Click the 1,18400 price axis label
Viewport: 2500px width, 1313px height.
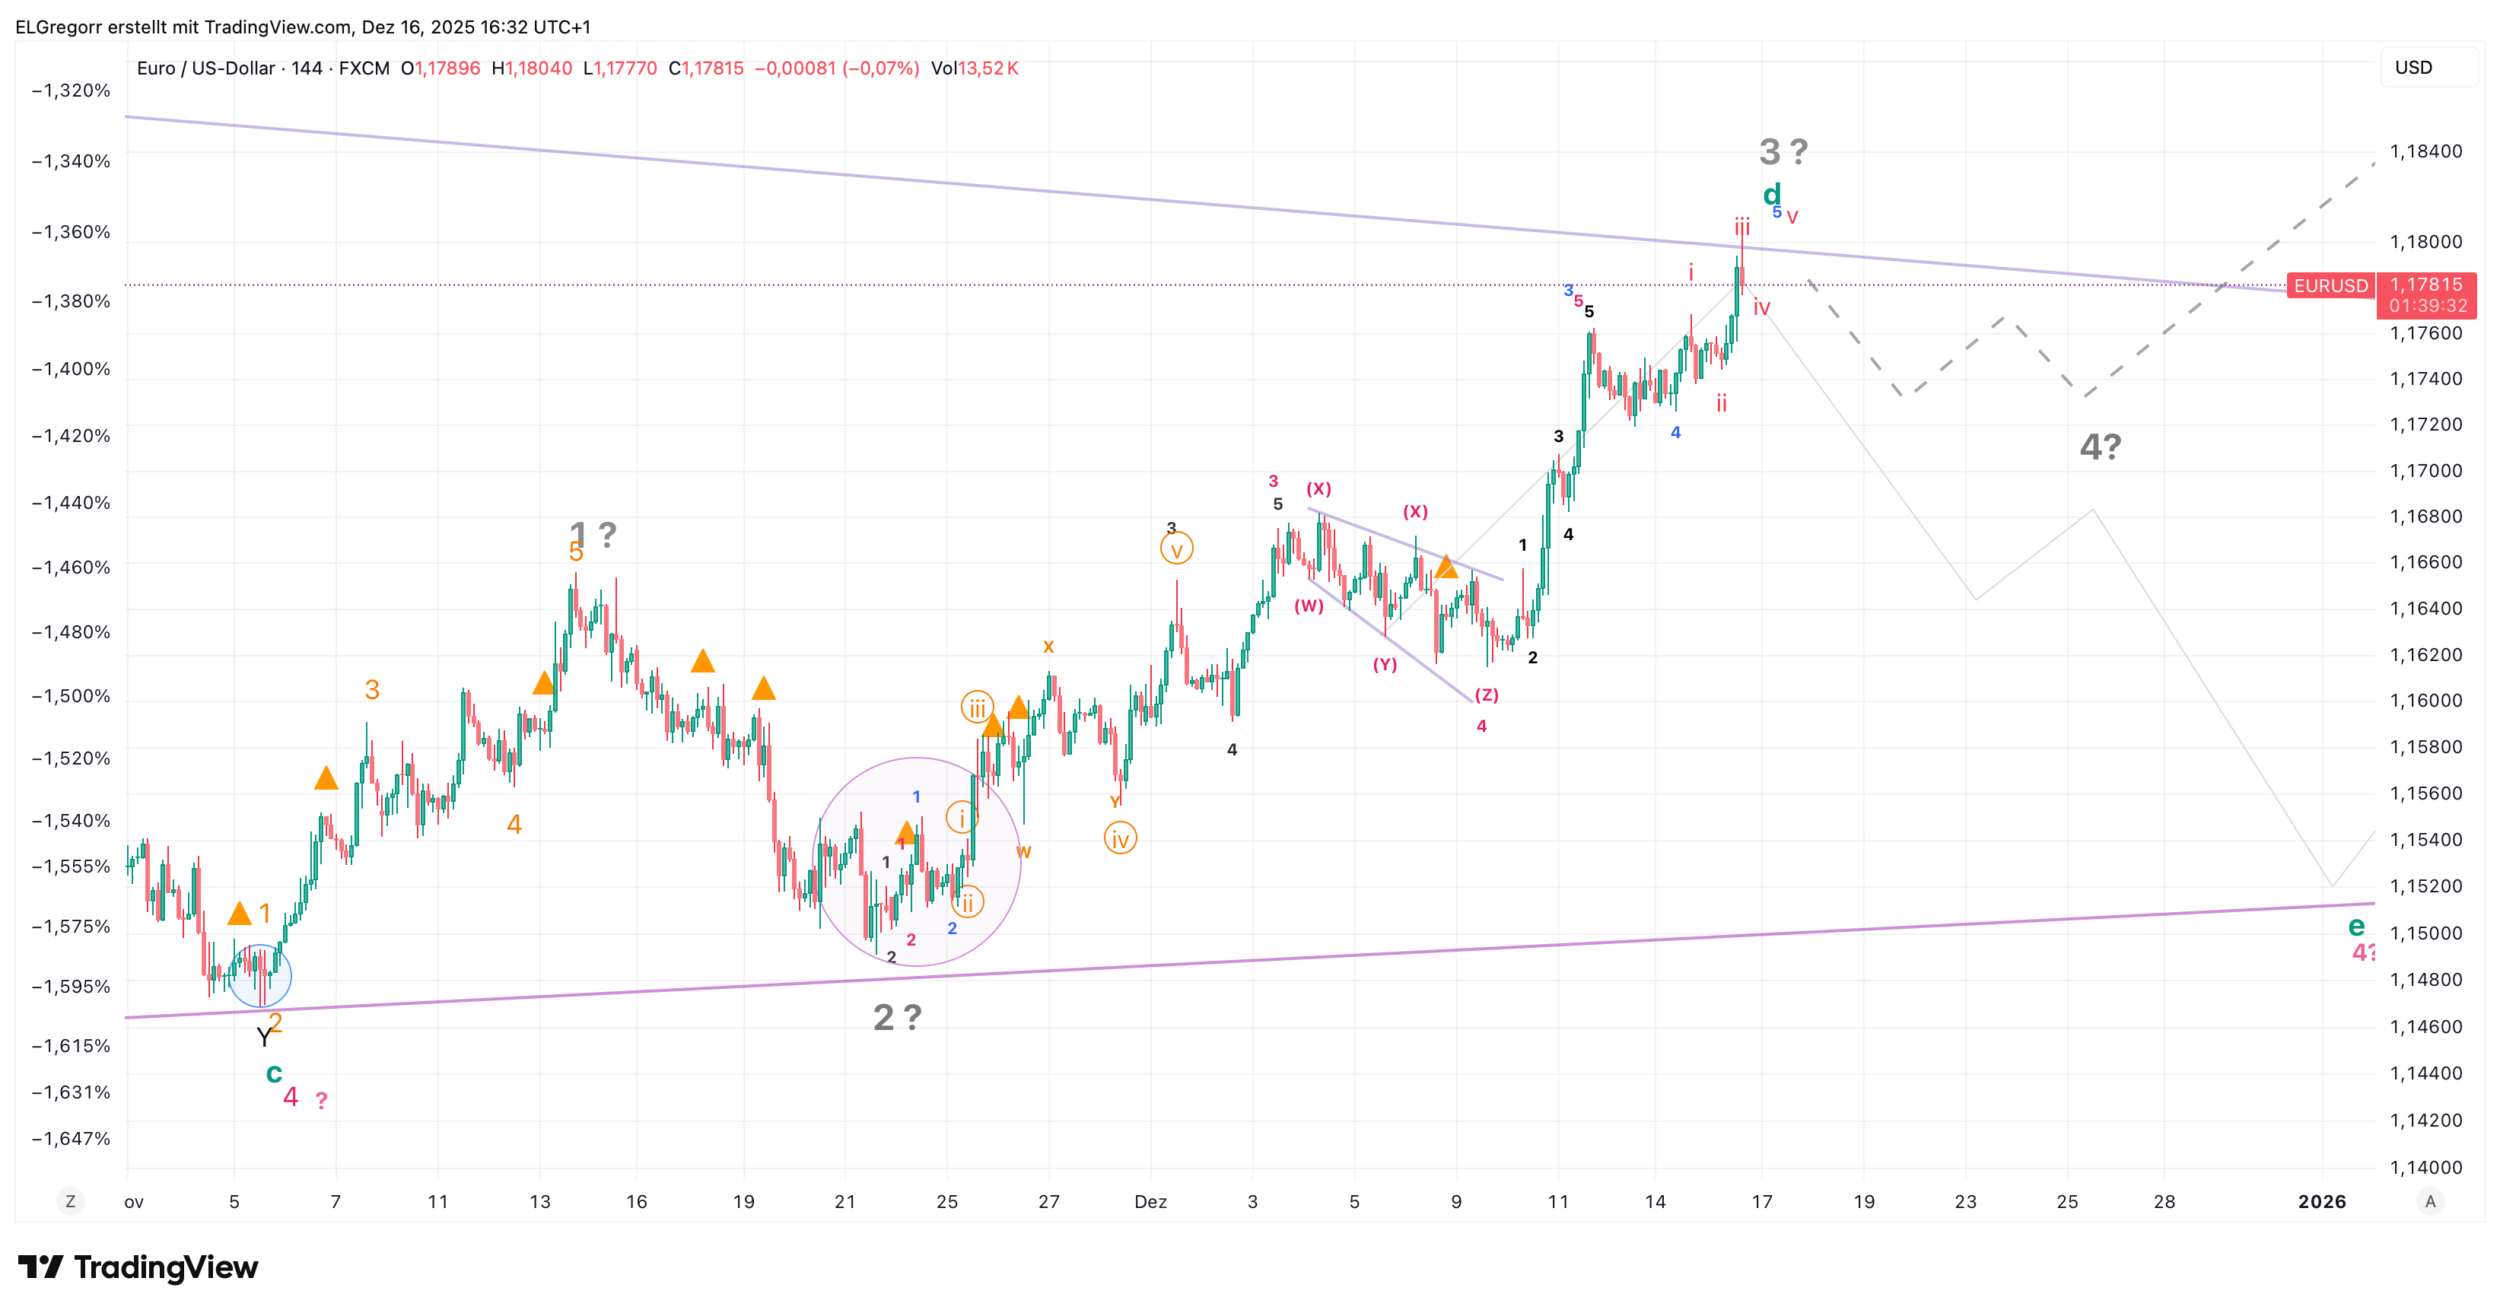(2426, 152)
